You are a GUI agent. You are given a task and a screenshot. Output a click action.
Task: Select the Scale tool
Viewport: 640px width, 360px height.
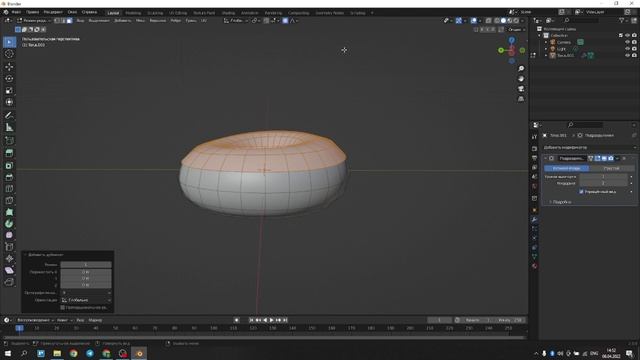[9, 90]
